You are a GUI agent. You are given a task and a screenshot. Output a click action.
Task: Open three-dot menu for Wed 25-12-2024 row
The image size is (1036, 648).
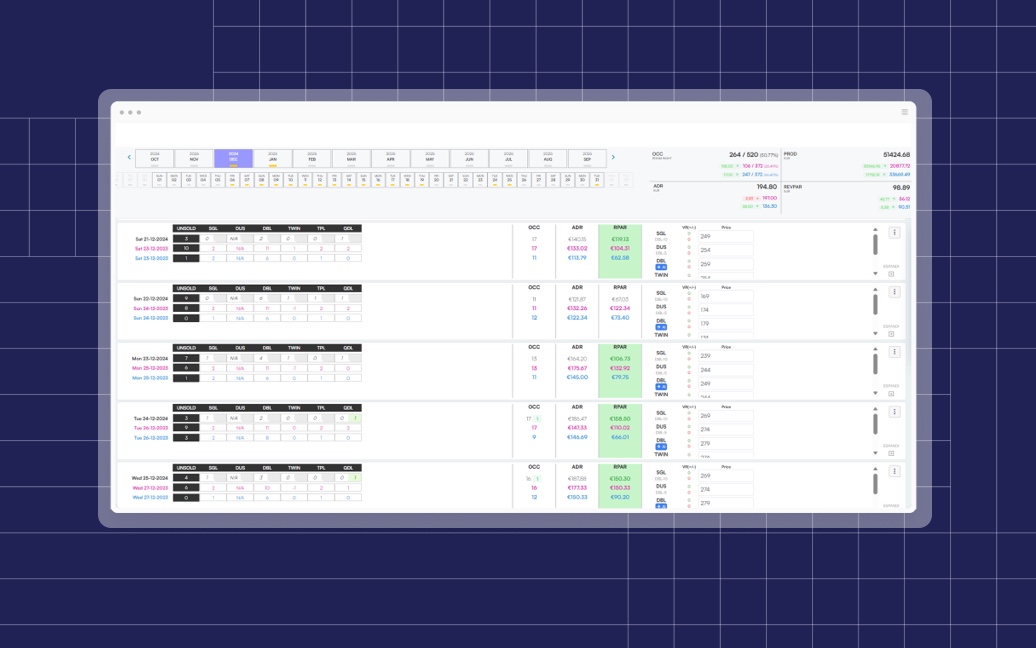pos(894,472)
